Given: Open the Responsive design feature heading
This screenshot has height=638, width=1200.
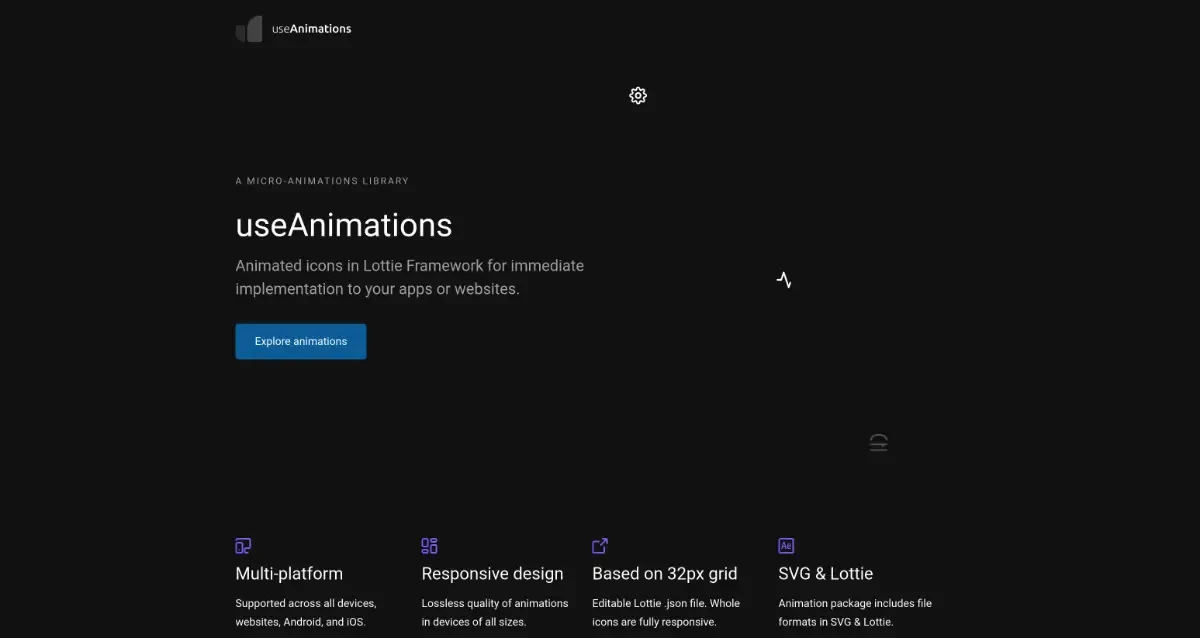Looking at the screenshot, I should [x=492, y=574].
